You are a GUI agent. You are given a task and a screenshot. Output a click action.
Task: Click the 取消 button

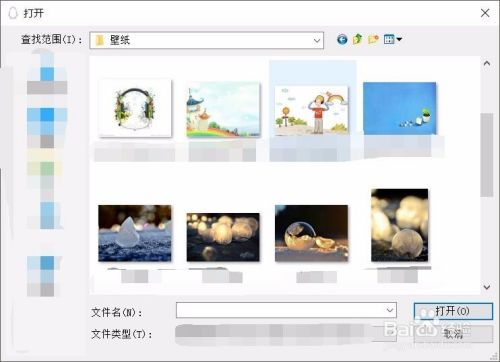pos(453,334)
